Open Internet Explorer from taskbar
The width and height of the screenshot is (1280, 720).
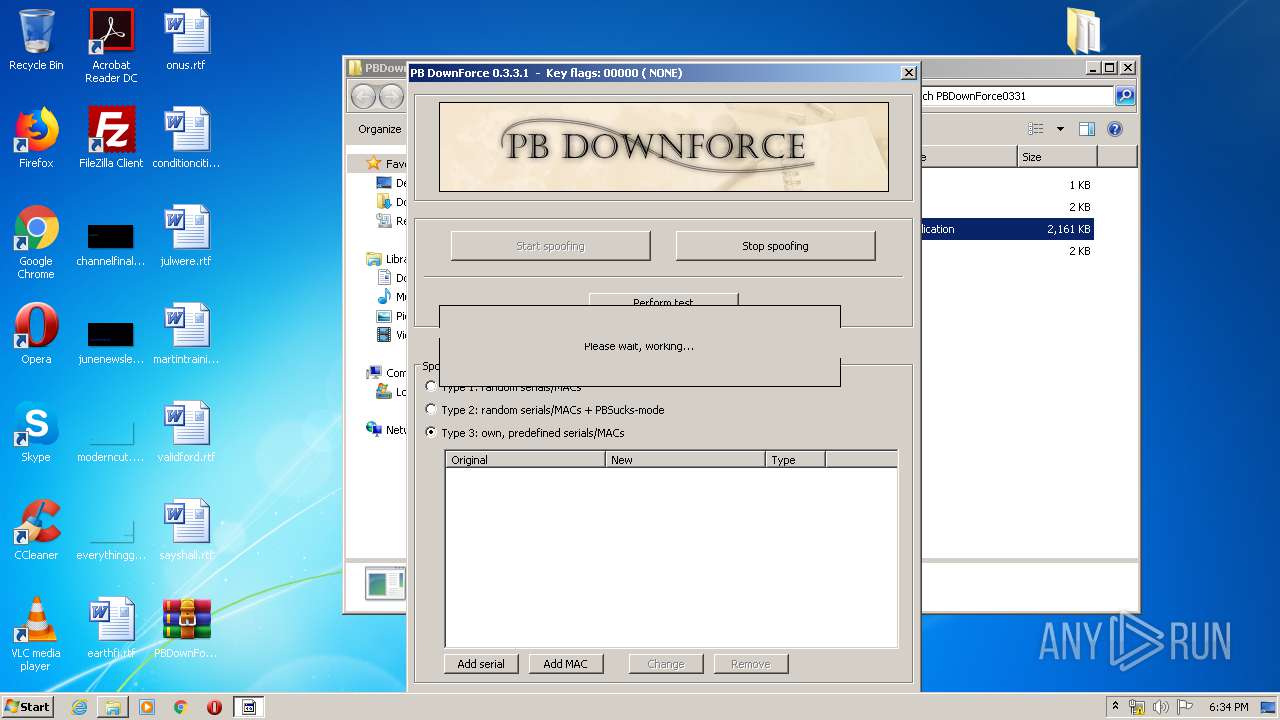click(x=79, y=707)
